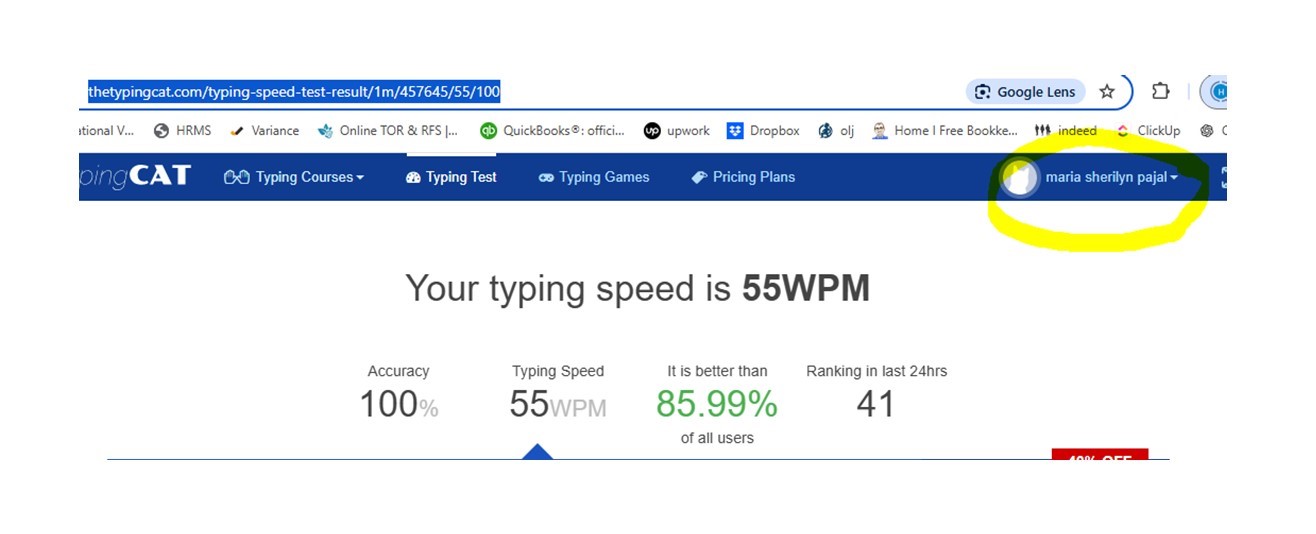Click the 'of all users' caption
This screenshot has width=1316, height=534.
pos(717,438)
